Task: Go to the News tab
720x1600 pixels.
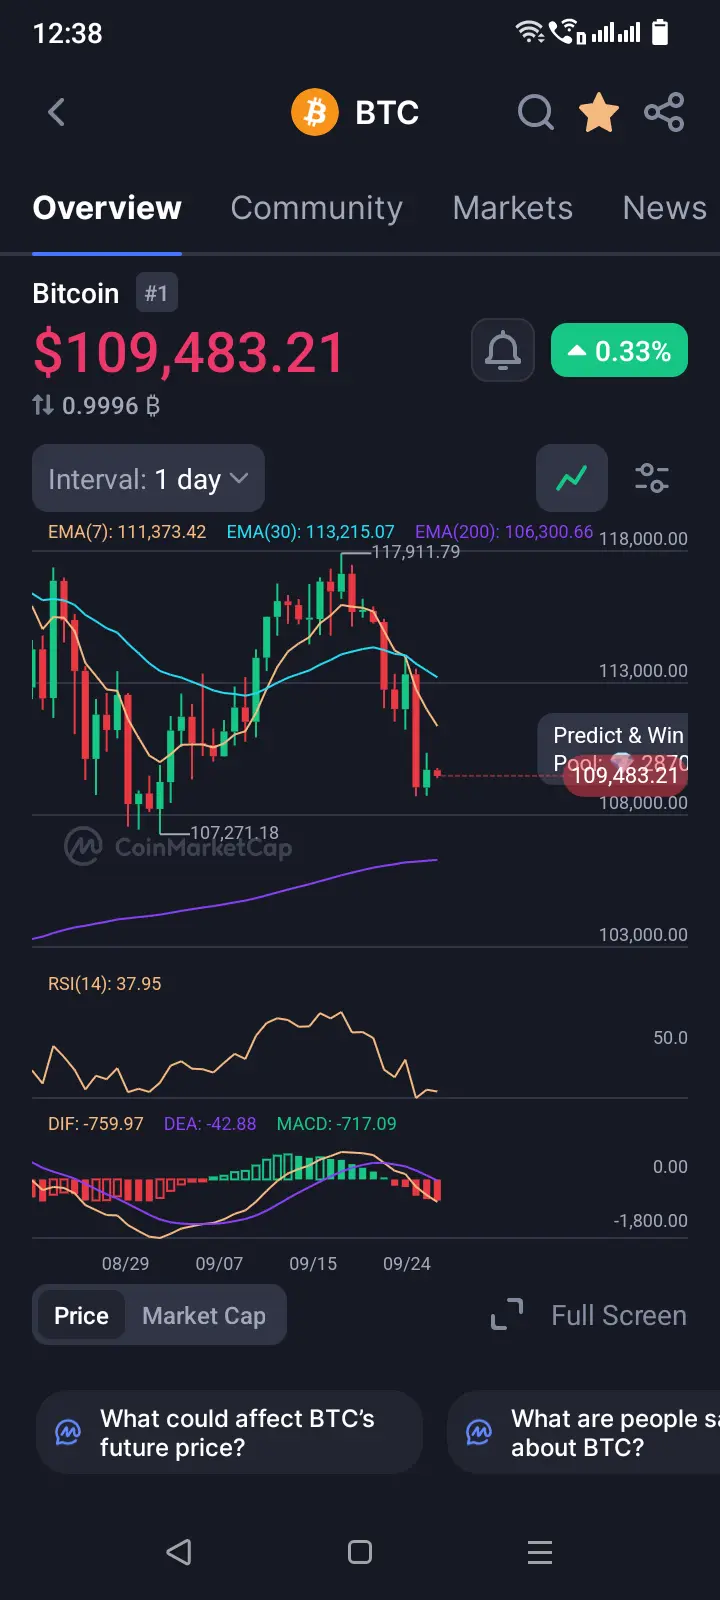Action: (x=665, y=208)
